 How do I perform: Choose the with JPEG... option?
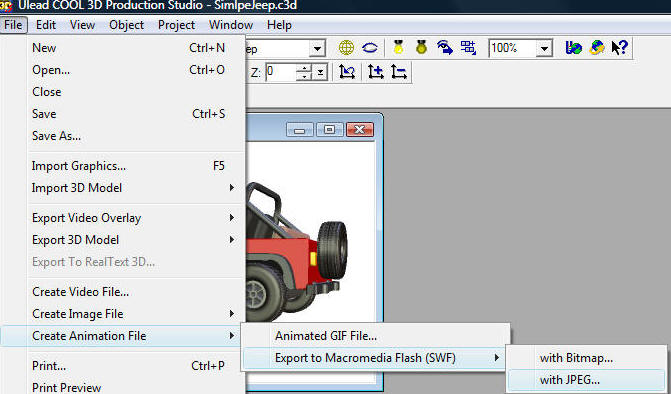(x=586, y=380)
